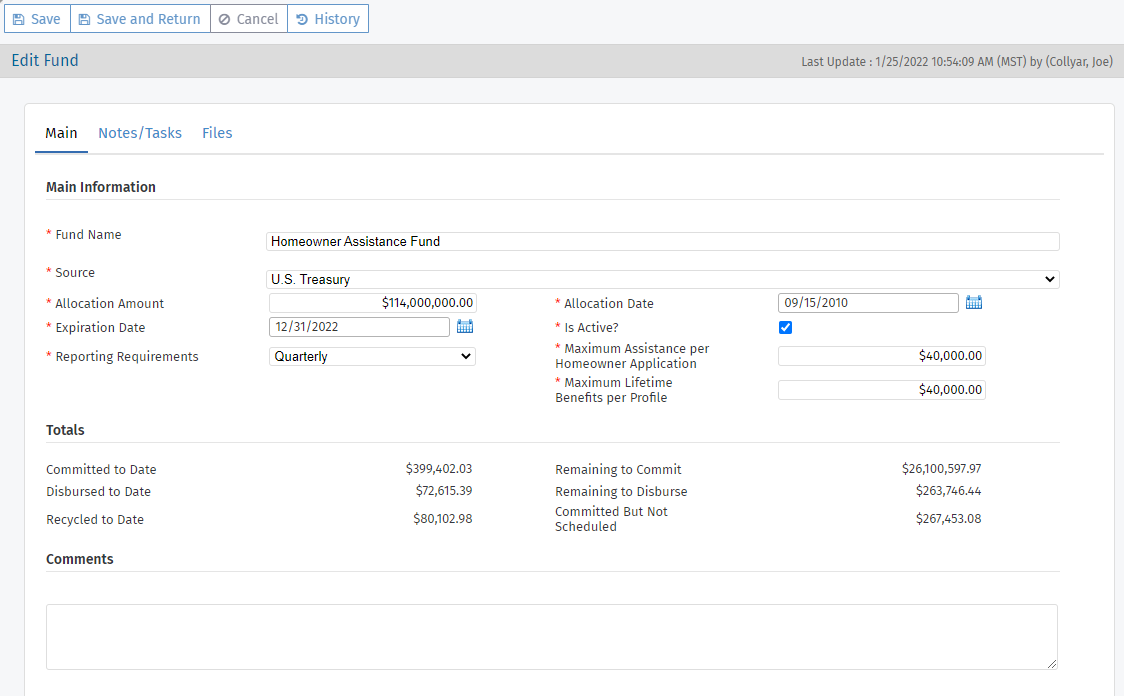Edit Maximum Lifetime Benefits per Profile field
This screenshot has width=1124, height=696.
881,390
